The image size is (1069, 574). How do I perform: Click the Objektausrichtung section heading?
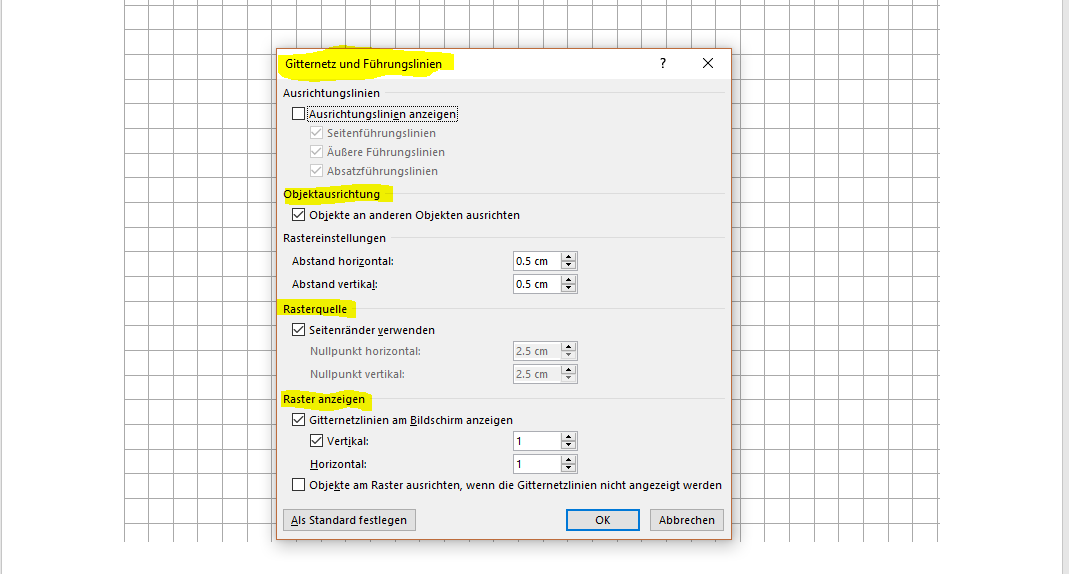pos(331,194)
